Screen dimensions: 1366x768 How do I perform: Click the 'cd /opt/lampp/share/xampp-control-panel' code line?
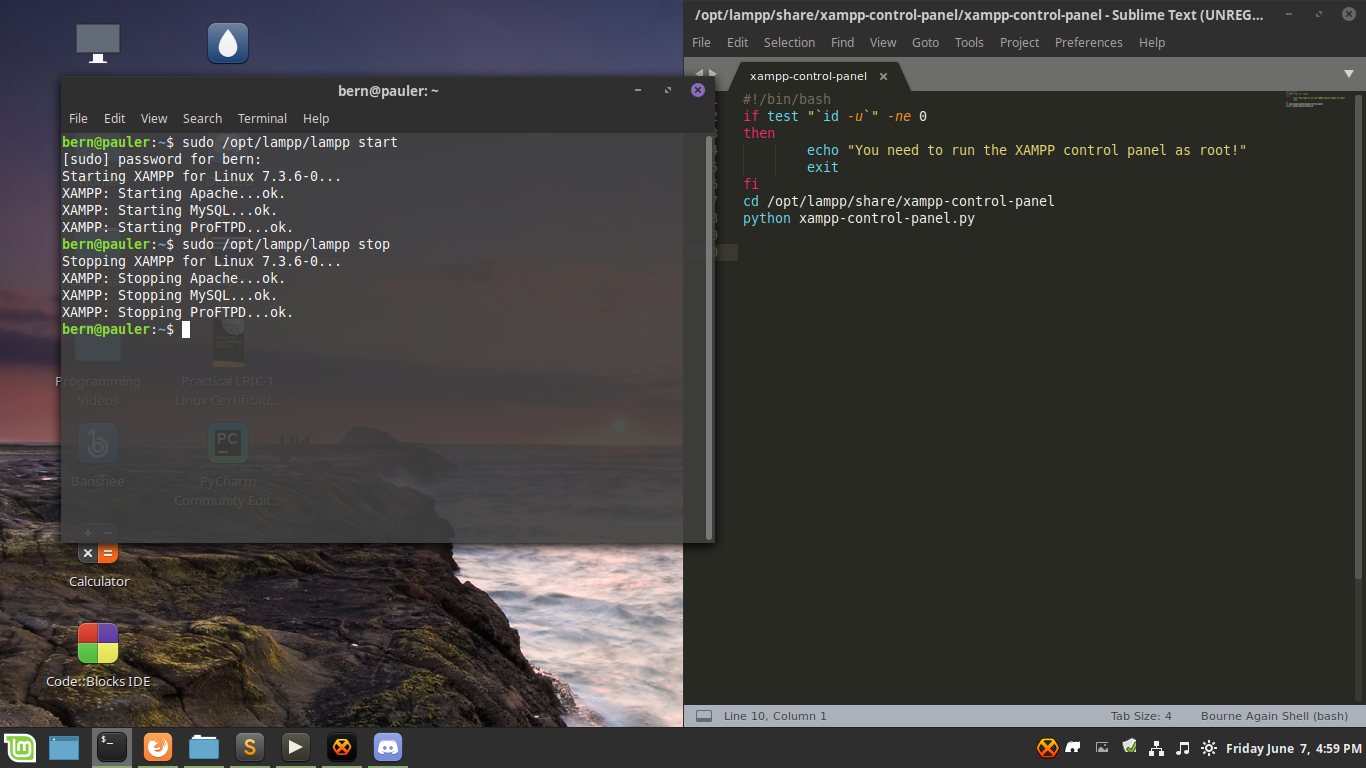pos(899,201)
